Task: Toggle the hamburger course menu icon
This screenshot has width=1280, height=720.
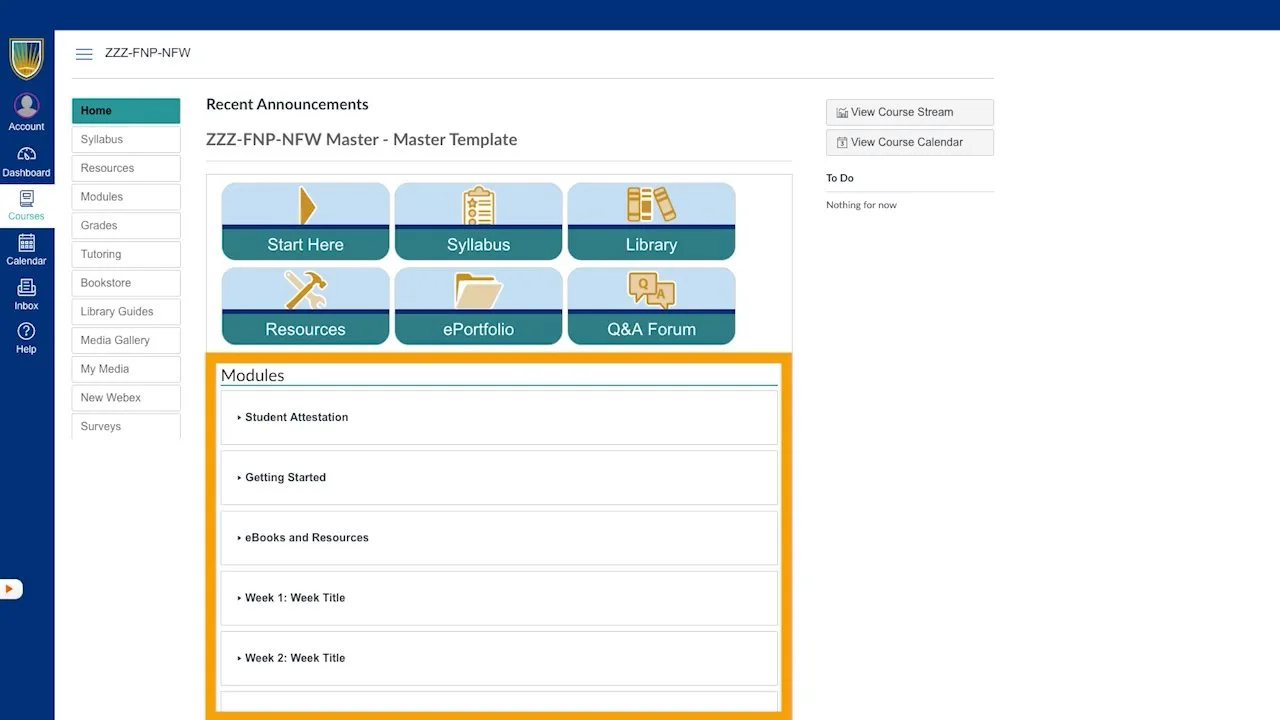Action: [84, 54]
